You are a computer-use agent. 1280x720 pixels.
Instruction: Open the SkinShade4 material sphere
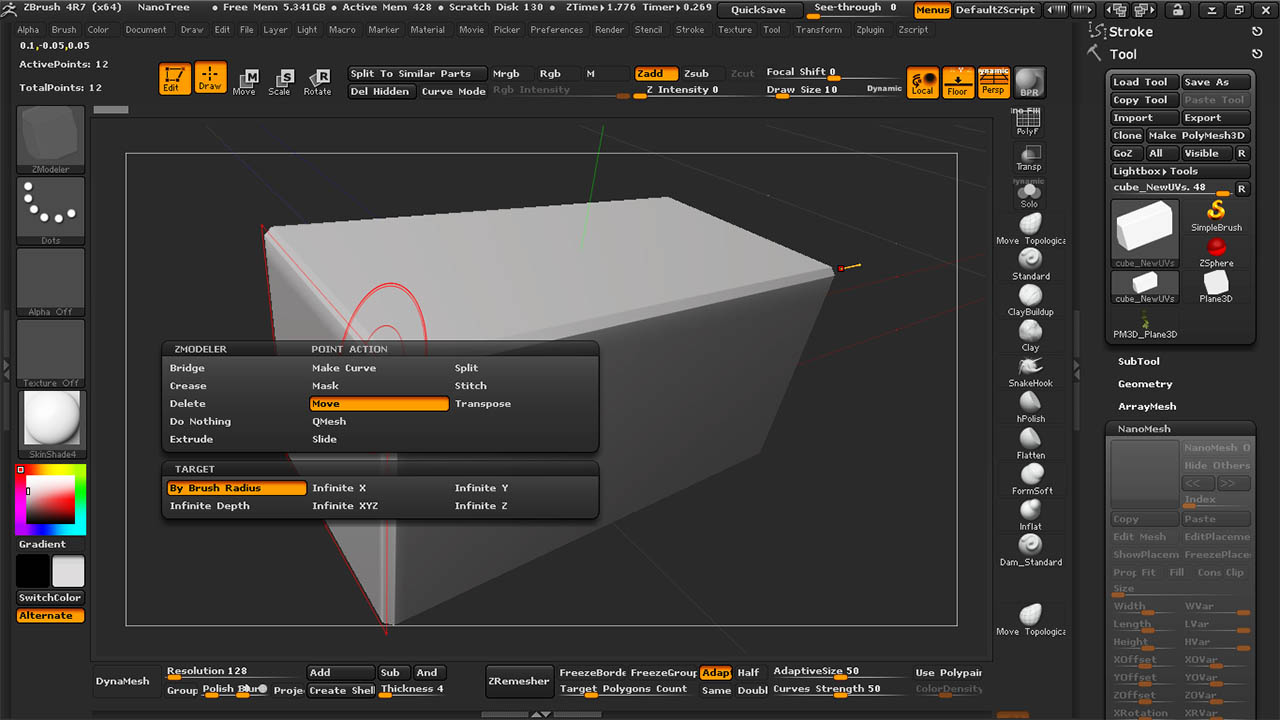click(x=51, y=424)
